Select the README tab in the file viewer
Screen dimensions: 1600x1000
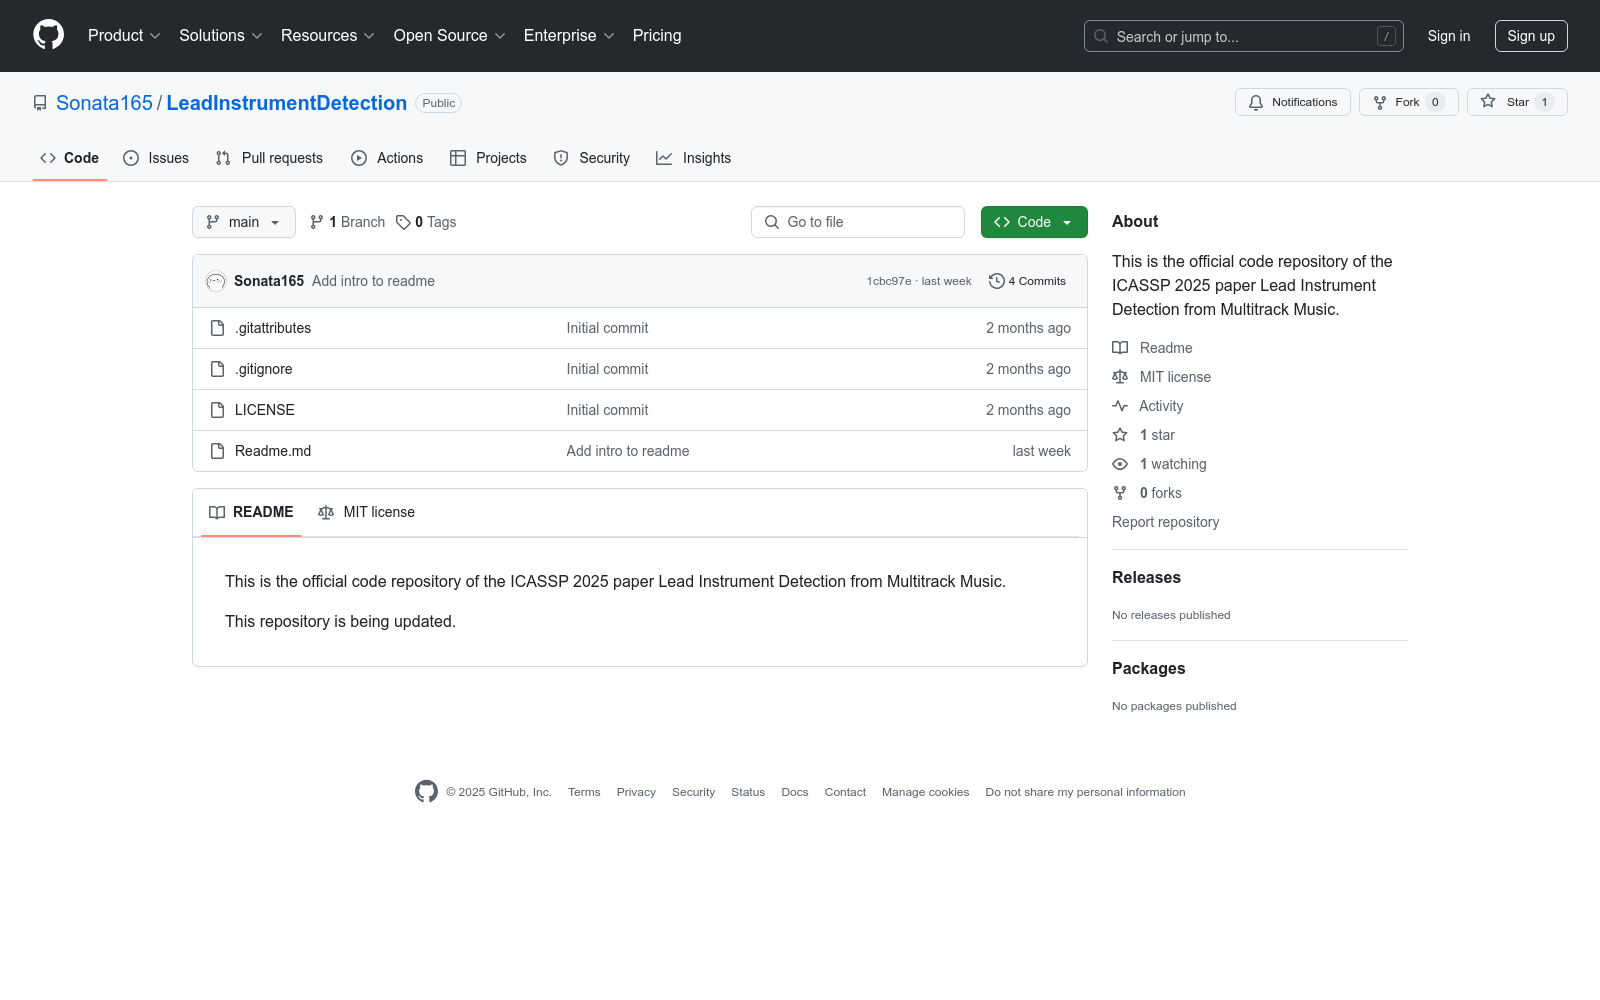pyautogui.click(x=251, y=512)
